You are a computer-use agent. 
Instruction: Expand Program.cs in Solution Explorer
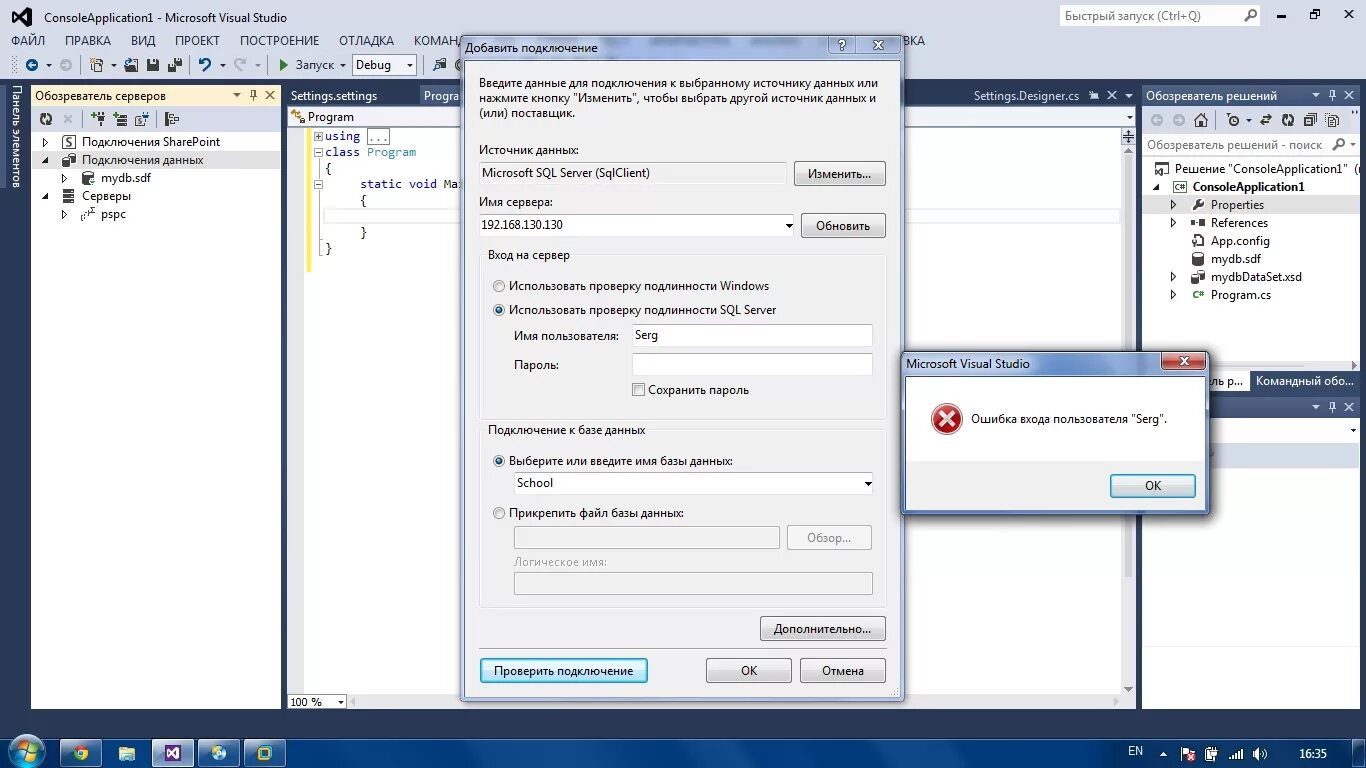(1174, 295)
